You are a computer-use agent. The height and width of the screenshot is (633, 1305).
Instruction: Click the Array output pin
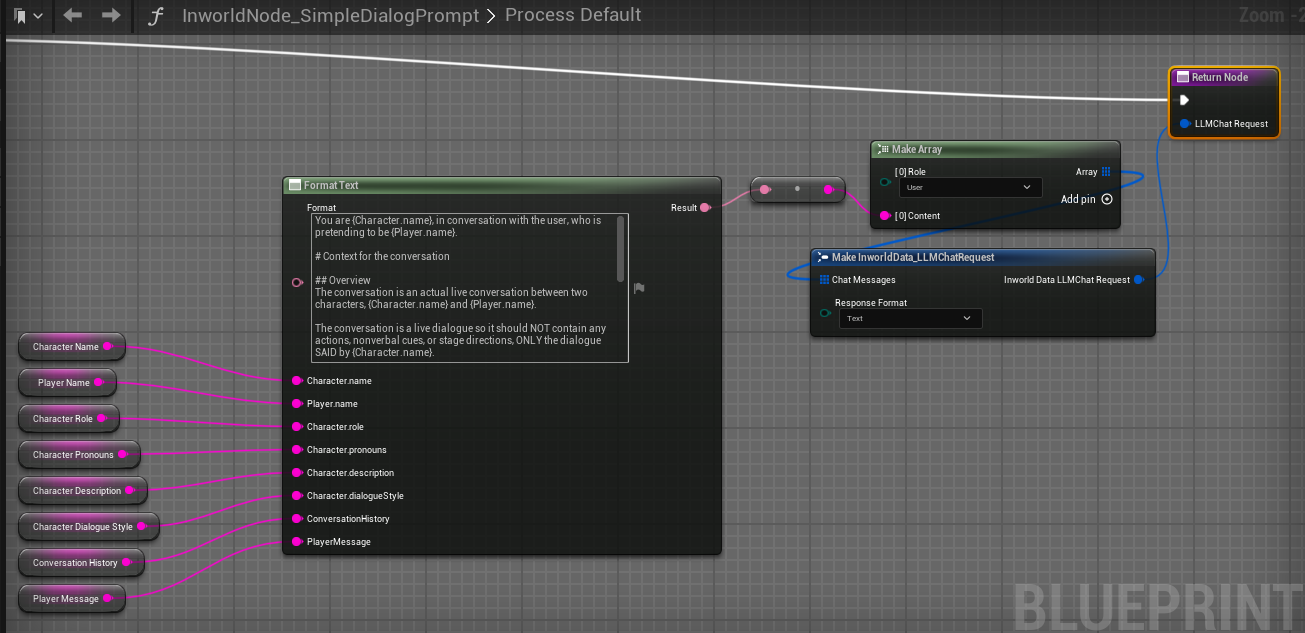tap(1106, 172)
